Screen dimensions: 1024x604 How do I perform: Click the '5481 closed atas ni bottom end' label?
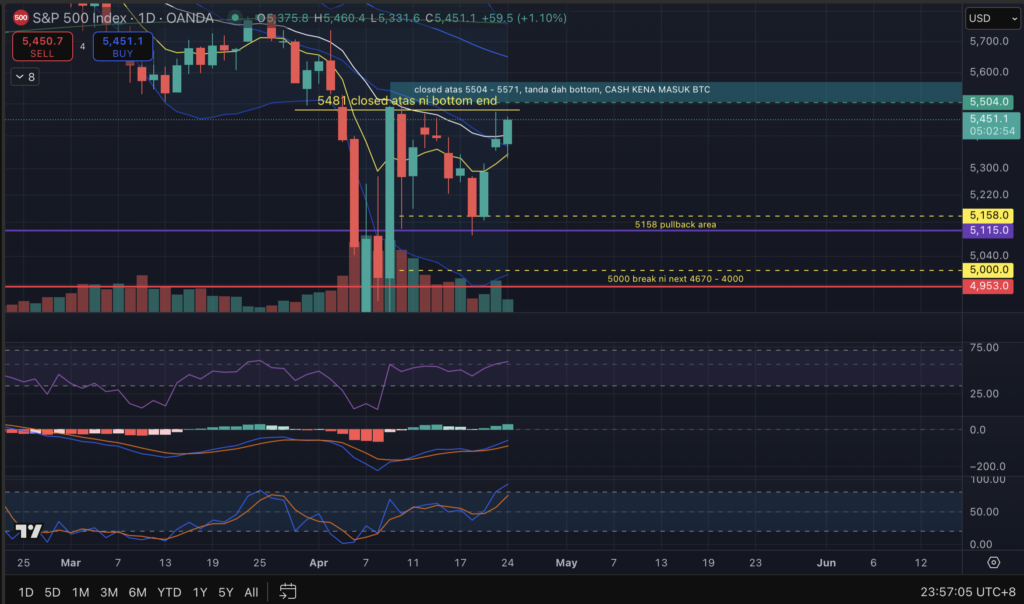pyautogui.click(x=407, y=101)
